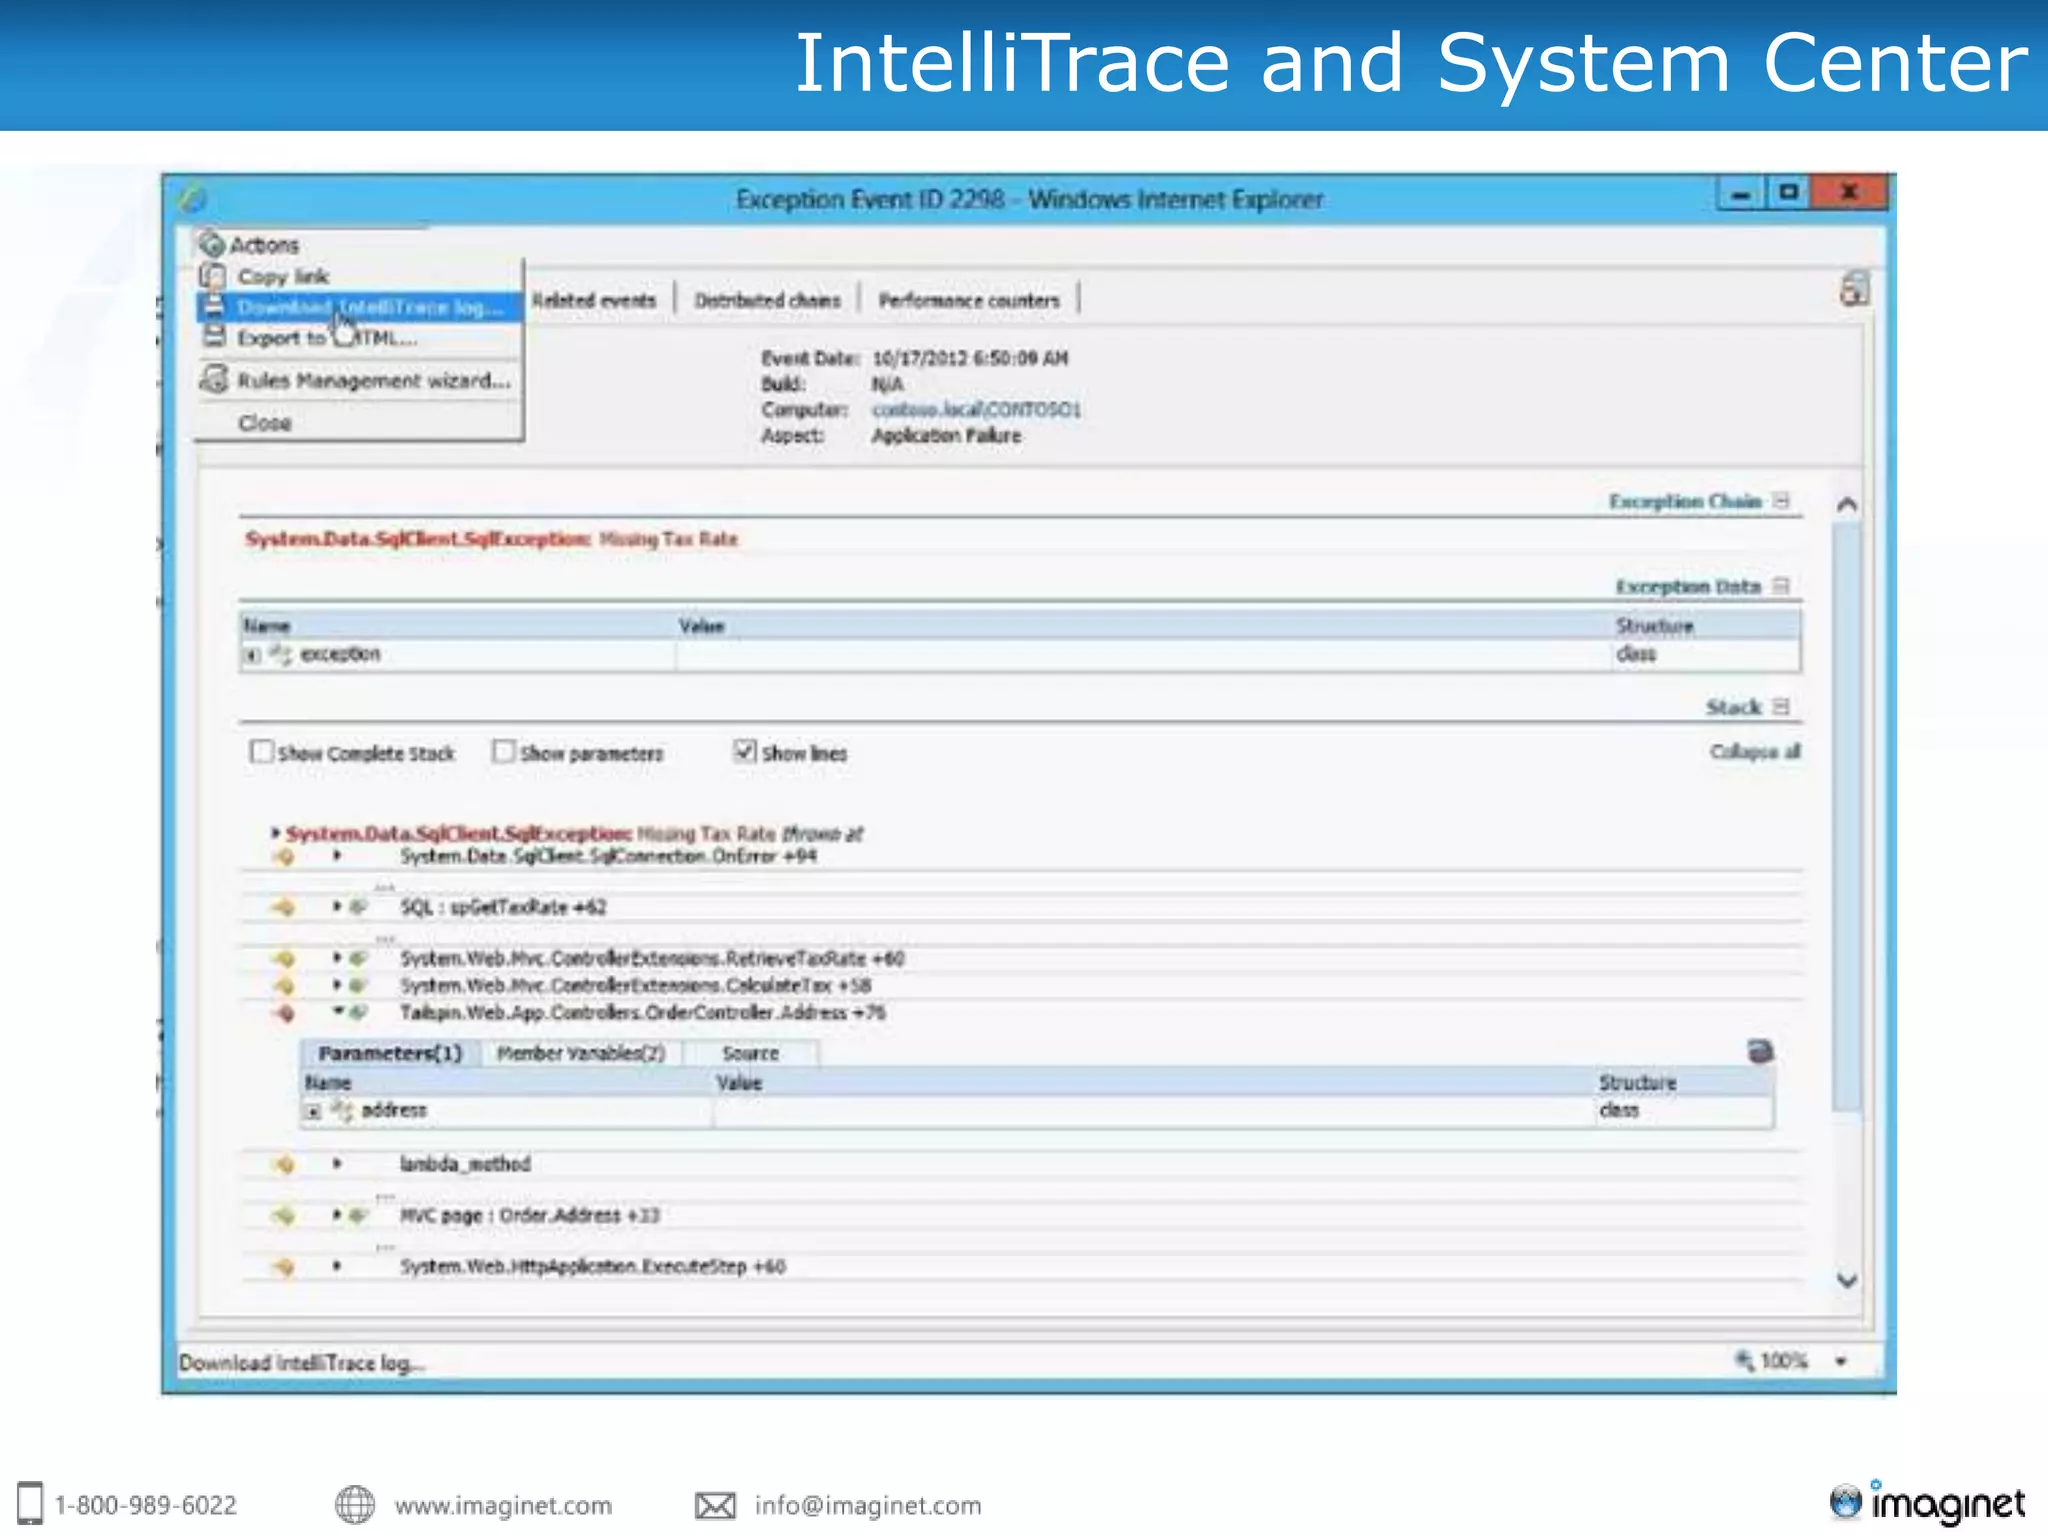Click the www.imaginet.com website address

click(503, 1505)
